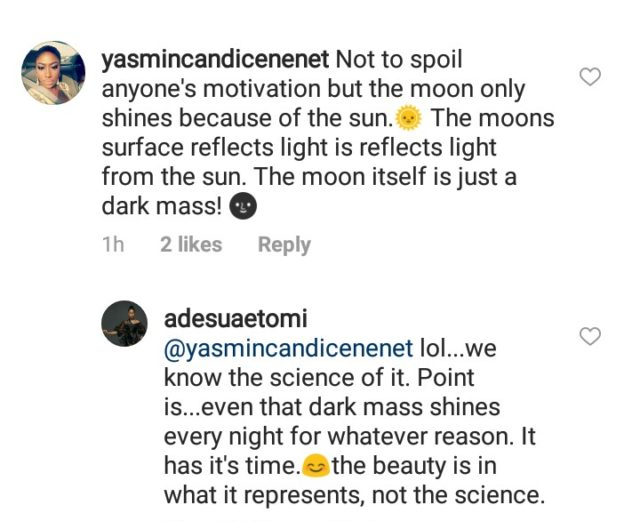The image size is (640, 522).
Task: Click the "1h" comment timestamp
Action: pyautogui.click(x=113, y=245)
